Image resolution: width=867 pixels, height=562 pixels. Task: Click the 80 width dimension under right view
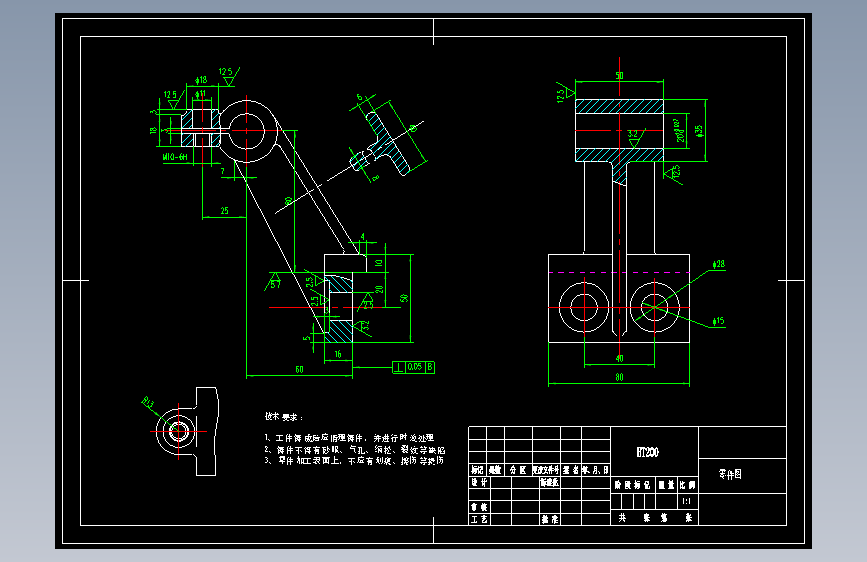tap(619, 377)
